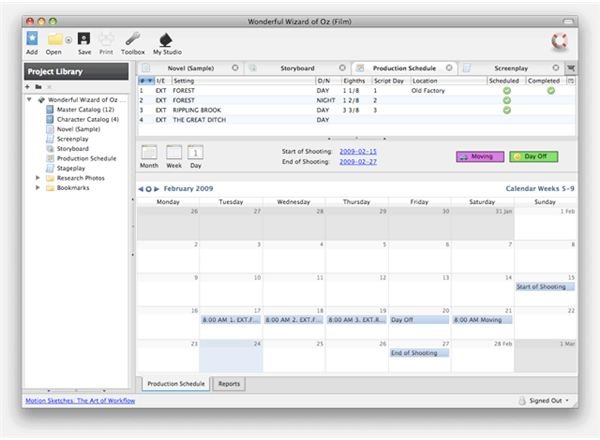Close the Storyboard tab circle

click(x=342, y=68)
